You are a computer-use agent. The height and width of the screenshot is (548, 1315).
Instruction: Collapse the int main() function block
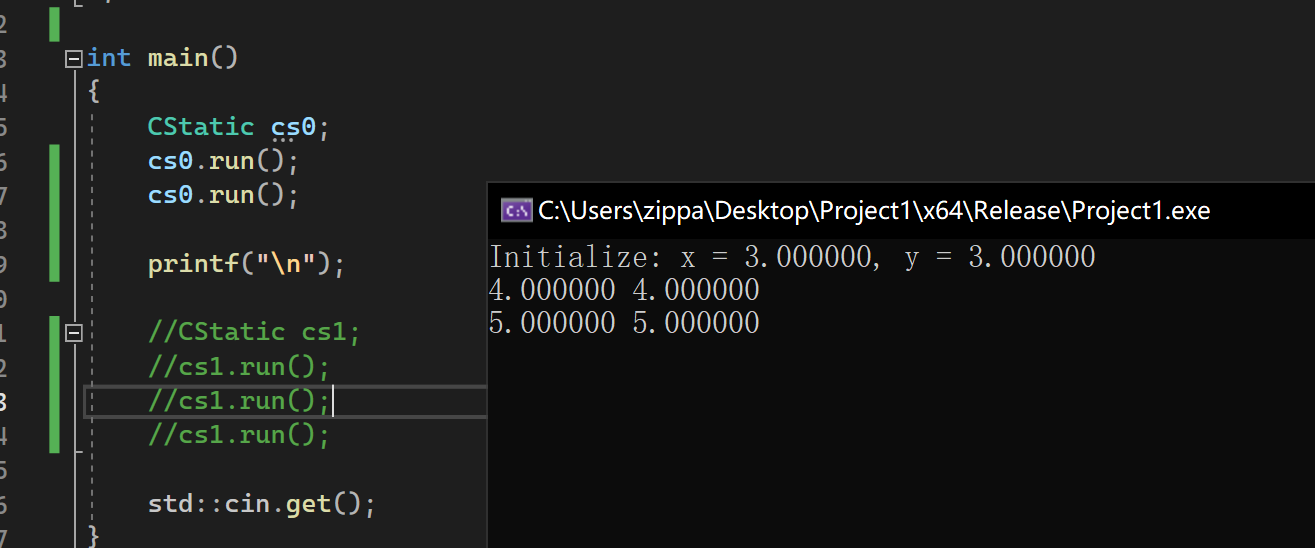72,58
